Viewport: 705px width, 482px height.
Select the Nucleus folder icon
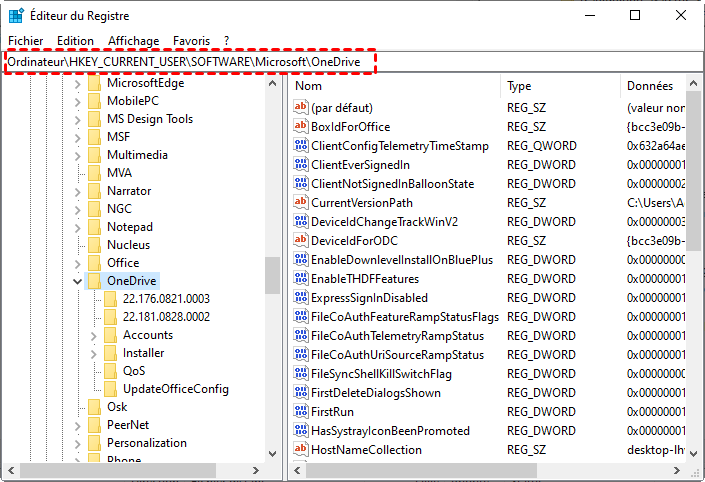(x=94, y=245)
